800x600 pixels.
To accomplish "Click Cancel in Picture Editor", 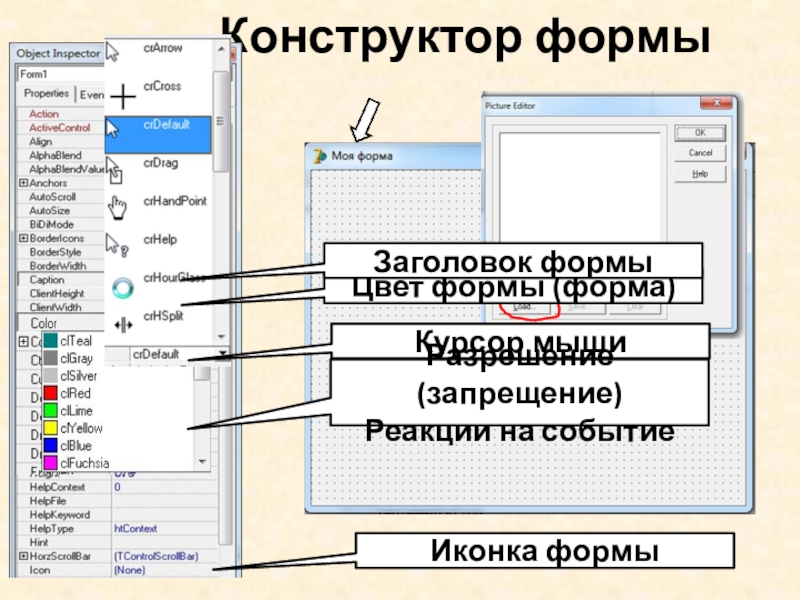I will (700, 153).
